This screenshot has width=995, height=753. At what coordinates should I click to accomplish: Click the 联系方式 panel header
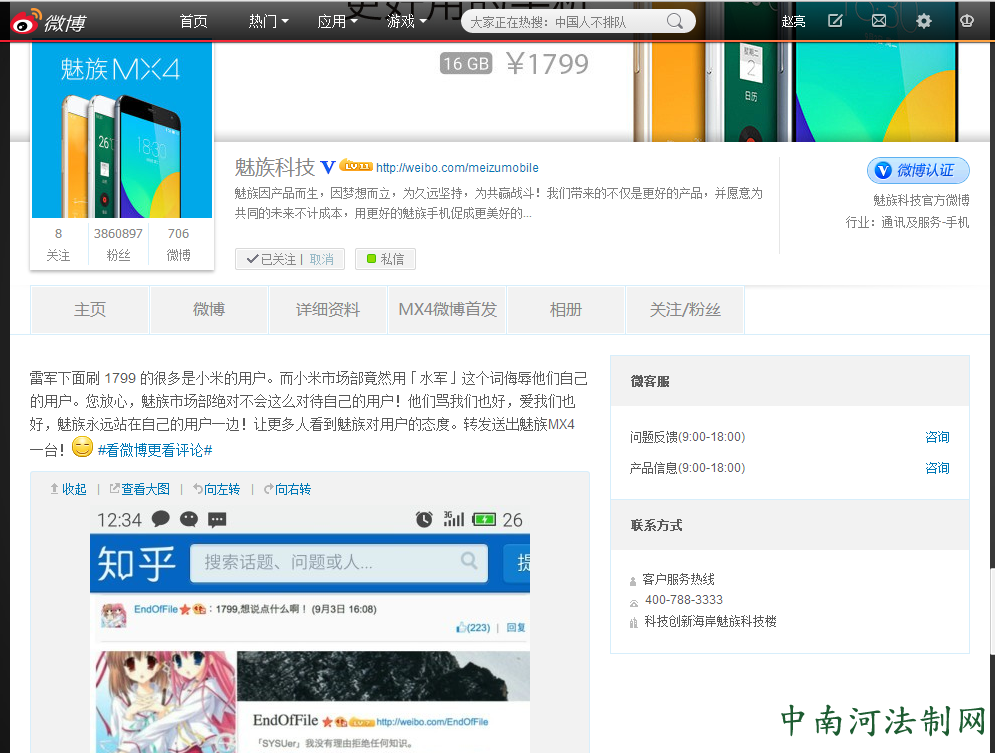click(790, 525)
